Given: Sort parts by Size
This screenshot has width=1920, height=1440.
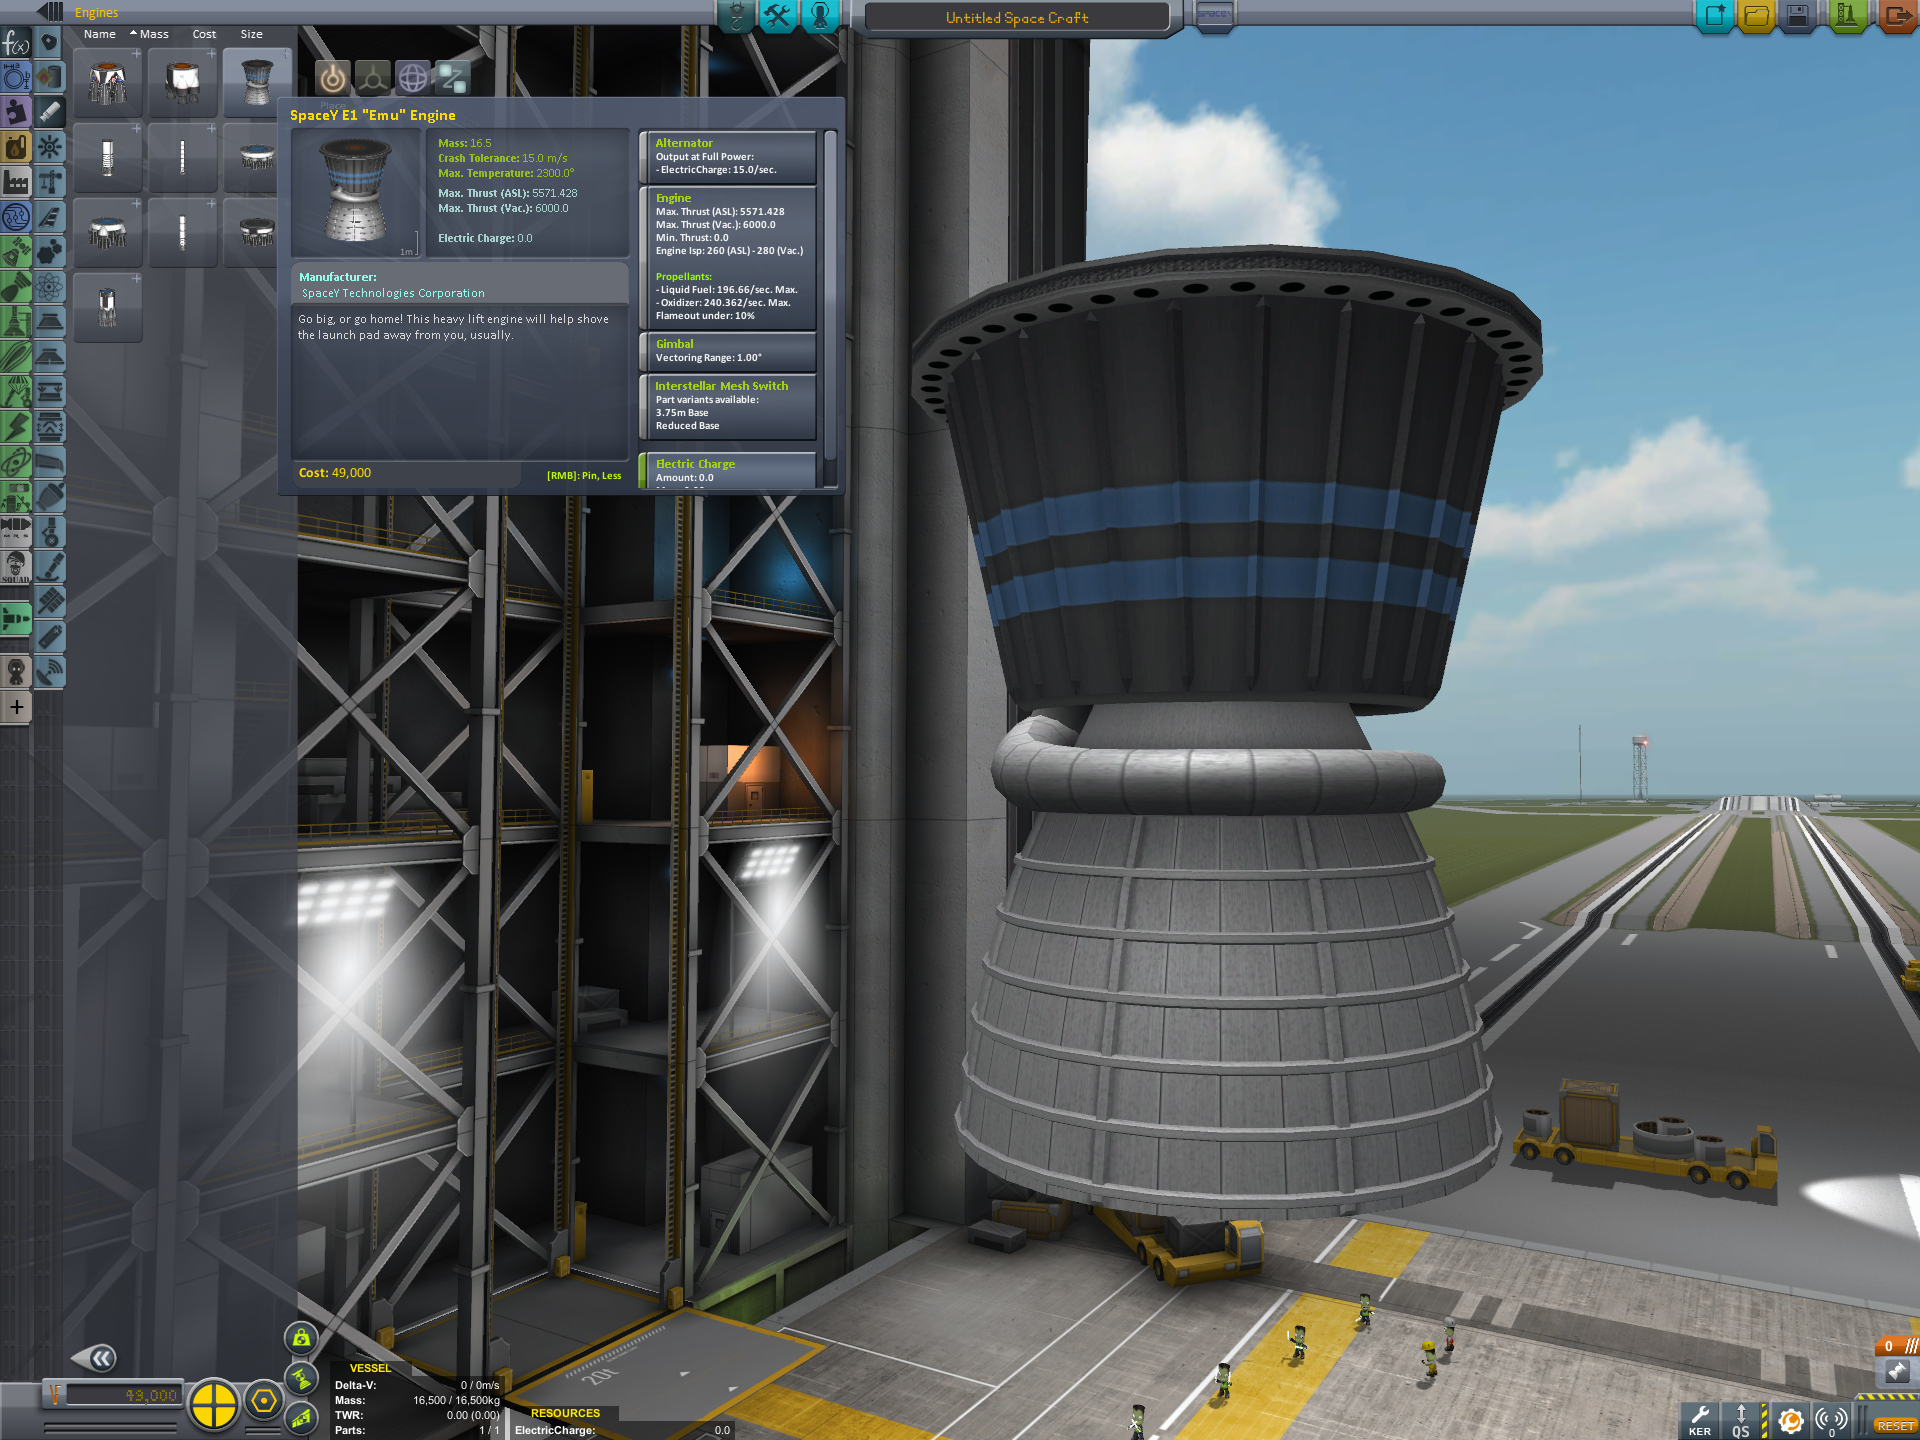Looking at the screenshot, I should click(252, 34).
